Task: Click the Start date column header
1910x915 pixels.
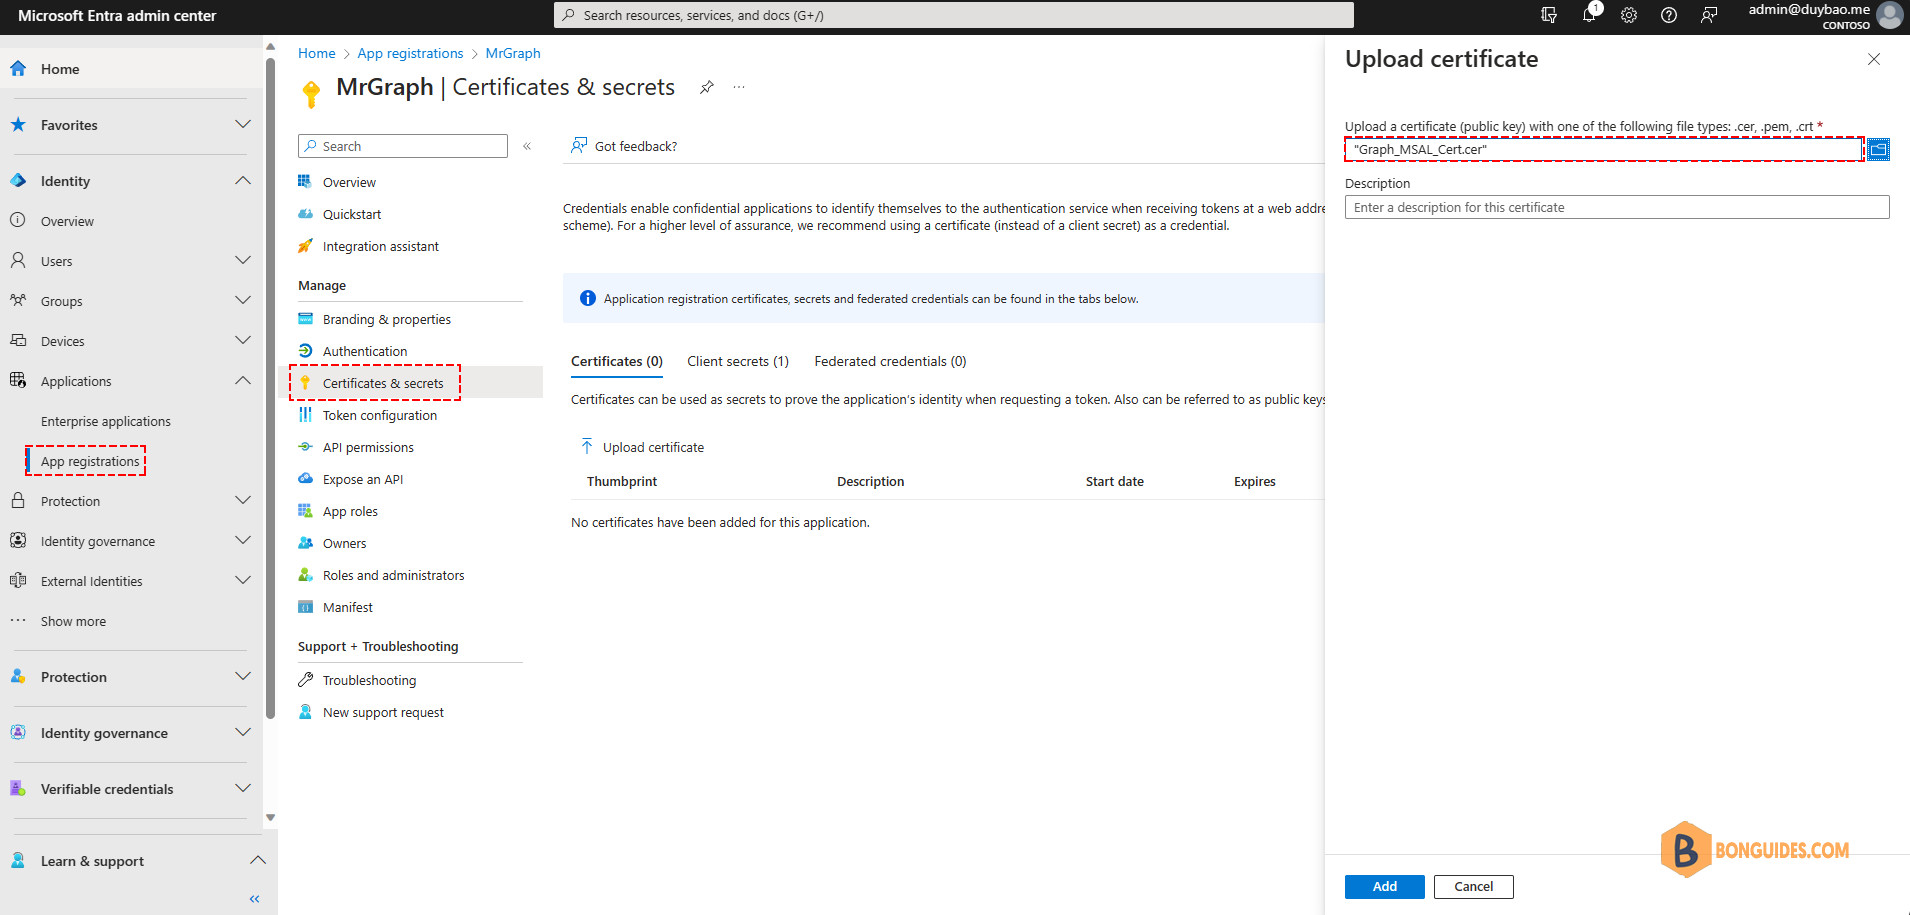Action: (x=1115, y=481)
